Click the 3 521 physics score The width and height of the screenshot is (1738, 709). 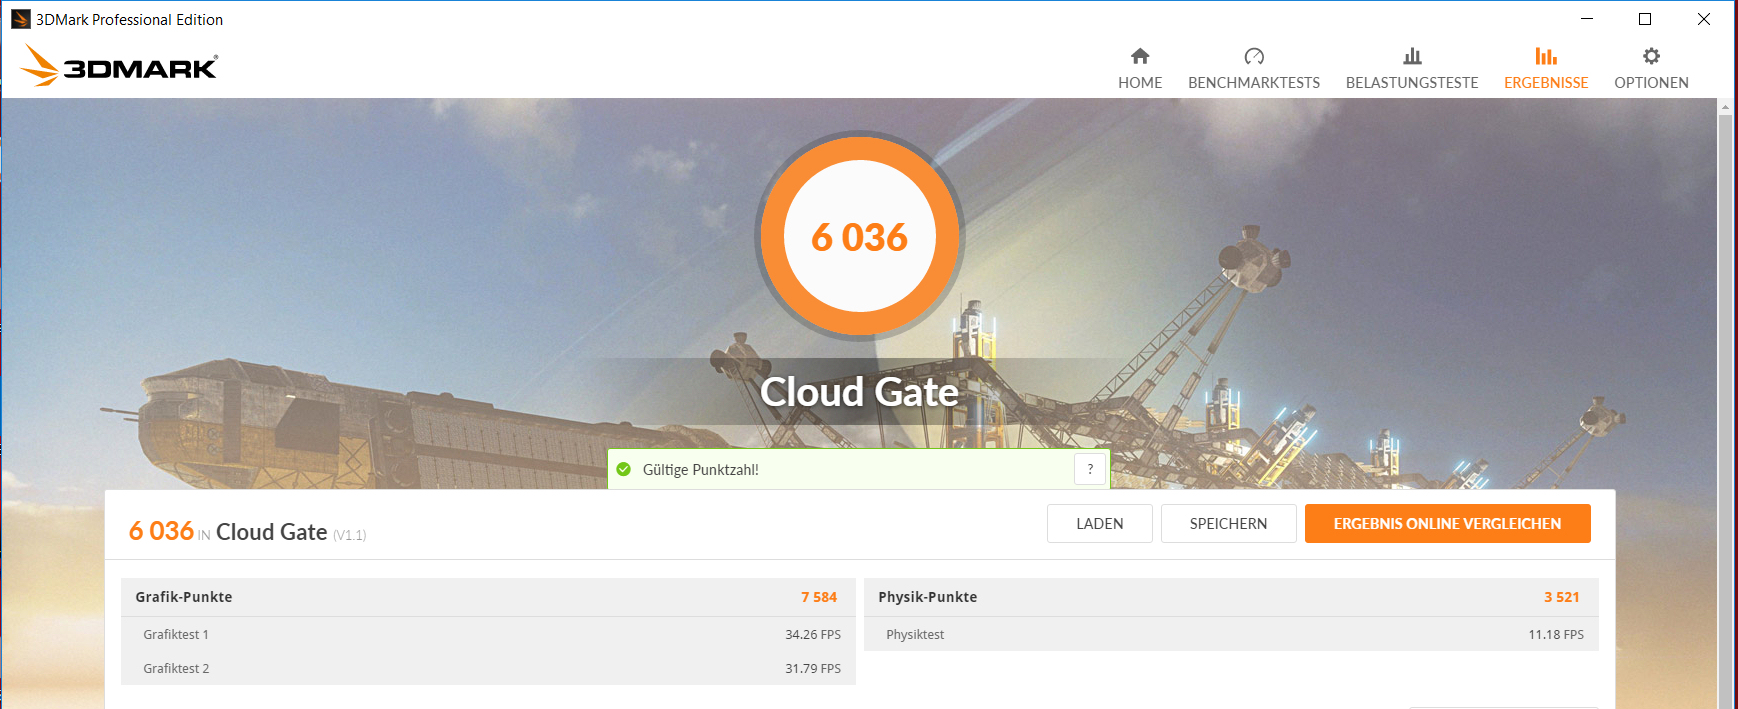(1562, 597)
